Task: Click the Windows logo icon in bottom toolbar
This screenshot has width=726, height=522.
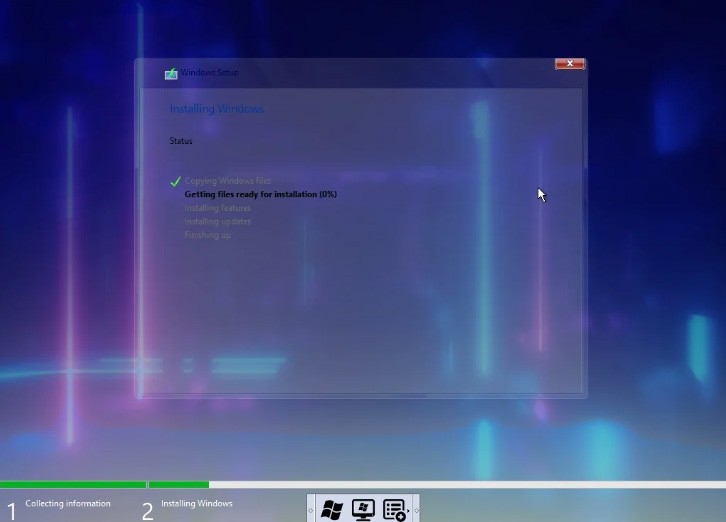Action: 332,510
